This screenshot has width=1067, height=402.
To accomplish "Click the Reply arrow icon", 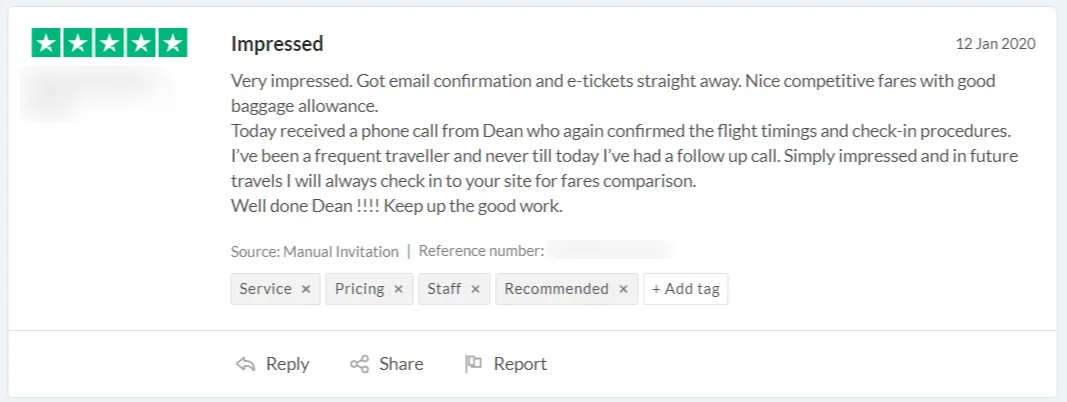I will pyautogui.click(x=245, y=364).
